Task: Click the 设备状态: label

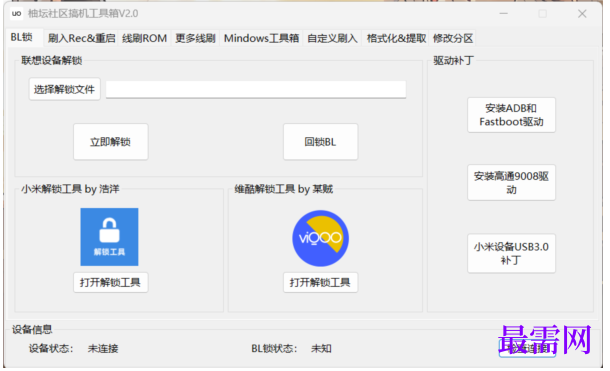Action: 51,348
